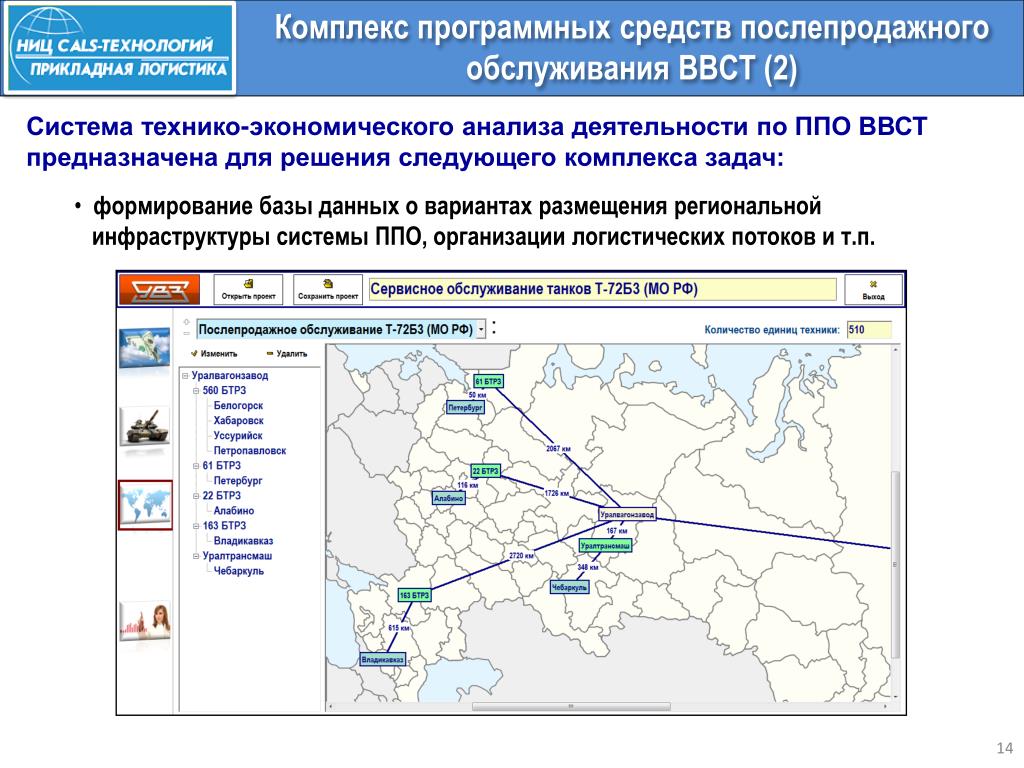The width and height of the screenshot is (1024, 768).
Task: Collapse the 61 БТРЗ tree node
Action: 196,466
